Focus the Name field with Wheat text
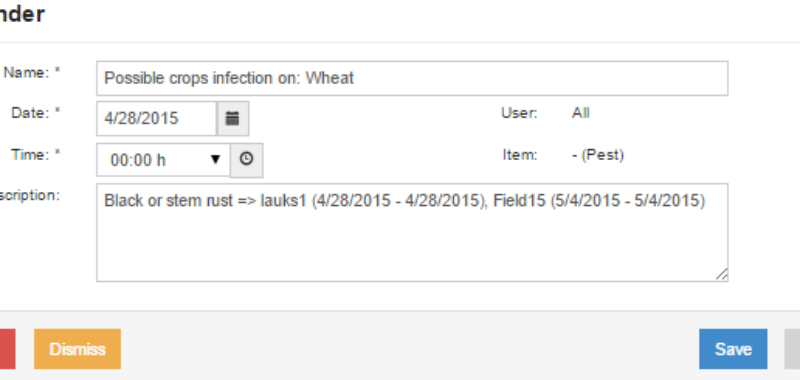 (412, 78)
